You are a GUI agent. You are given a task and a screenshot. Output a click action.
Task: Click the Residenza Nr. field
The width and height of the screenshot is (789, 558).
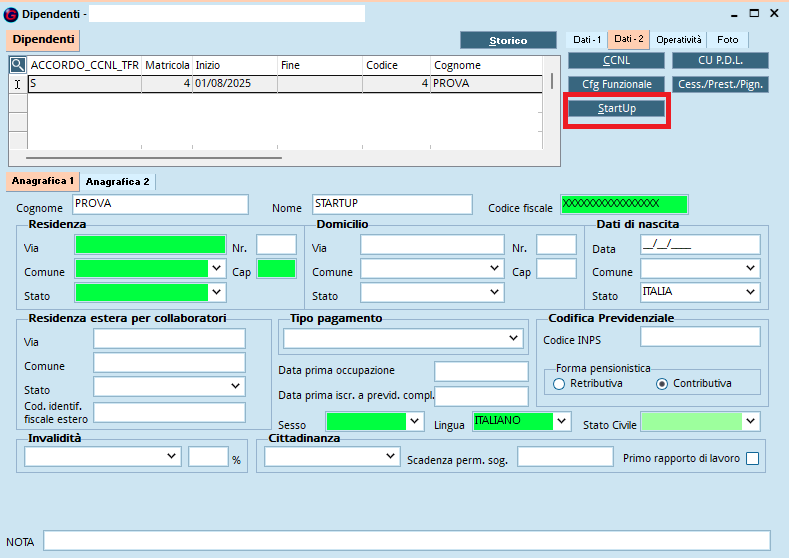coord(276,245)
